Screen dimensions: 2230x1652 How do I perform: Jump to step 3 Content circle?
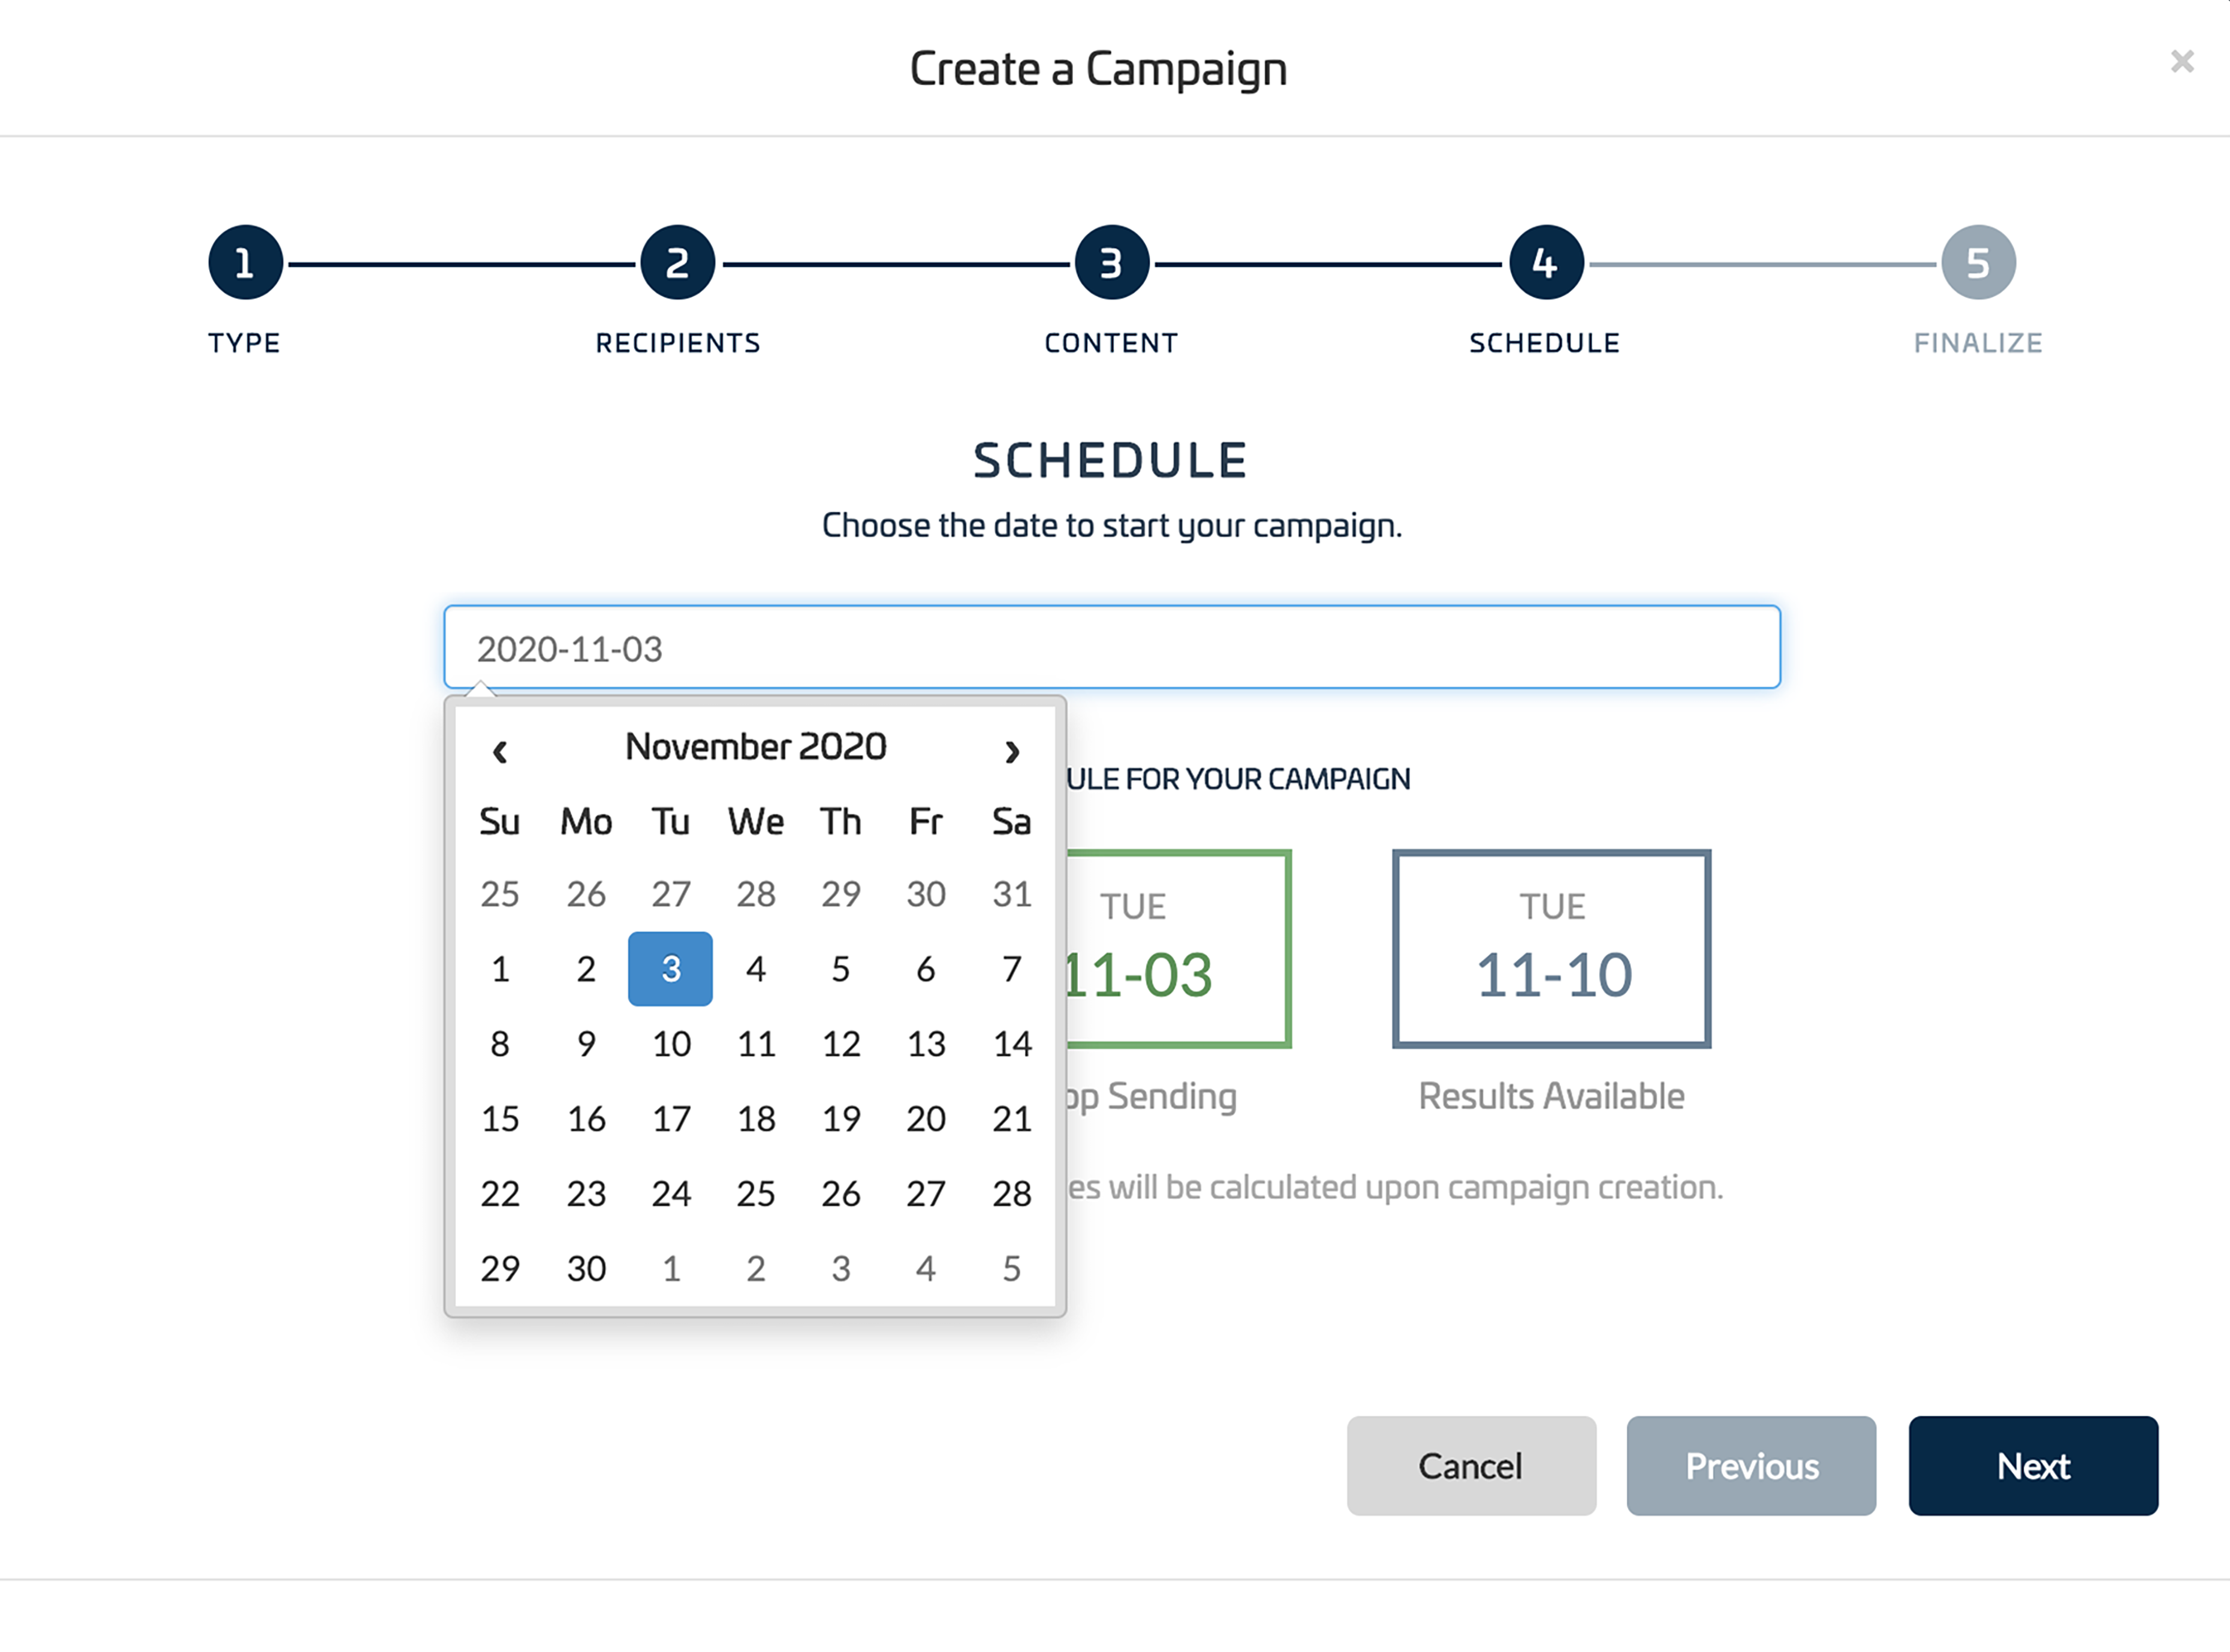1111,263
